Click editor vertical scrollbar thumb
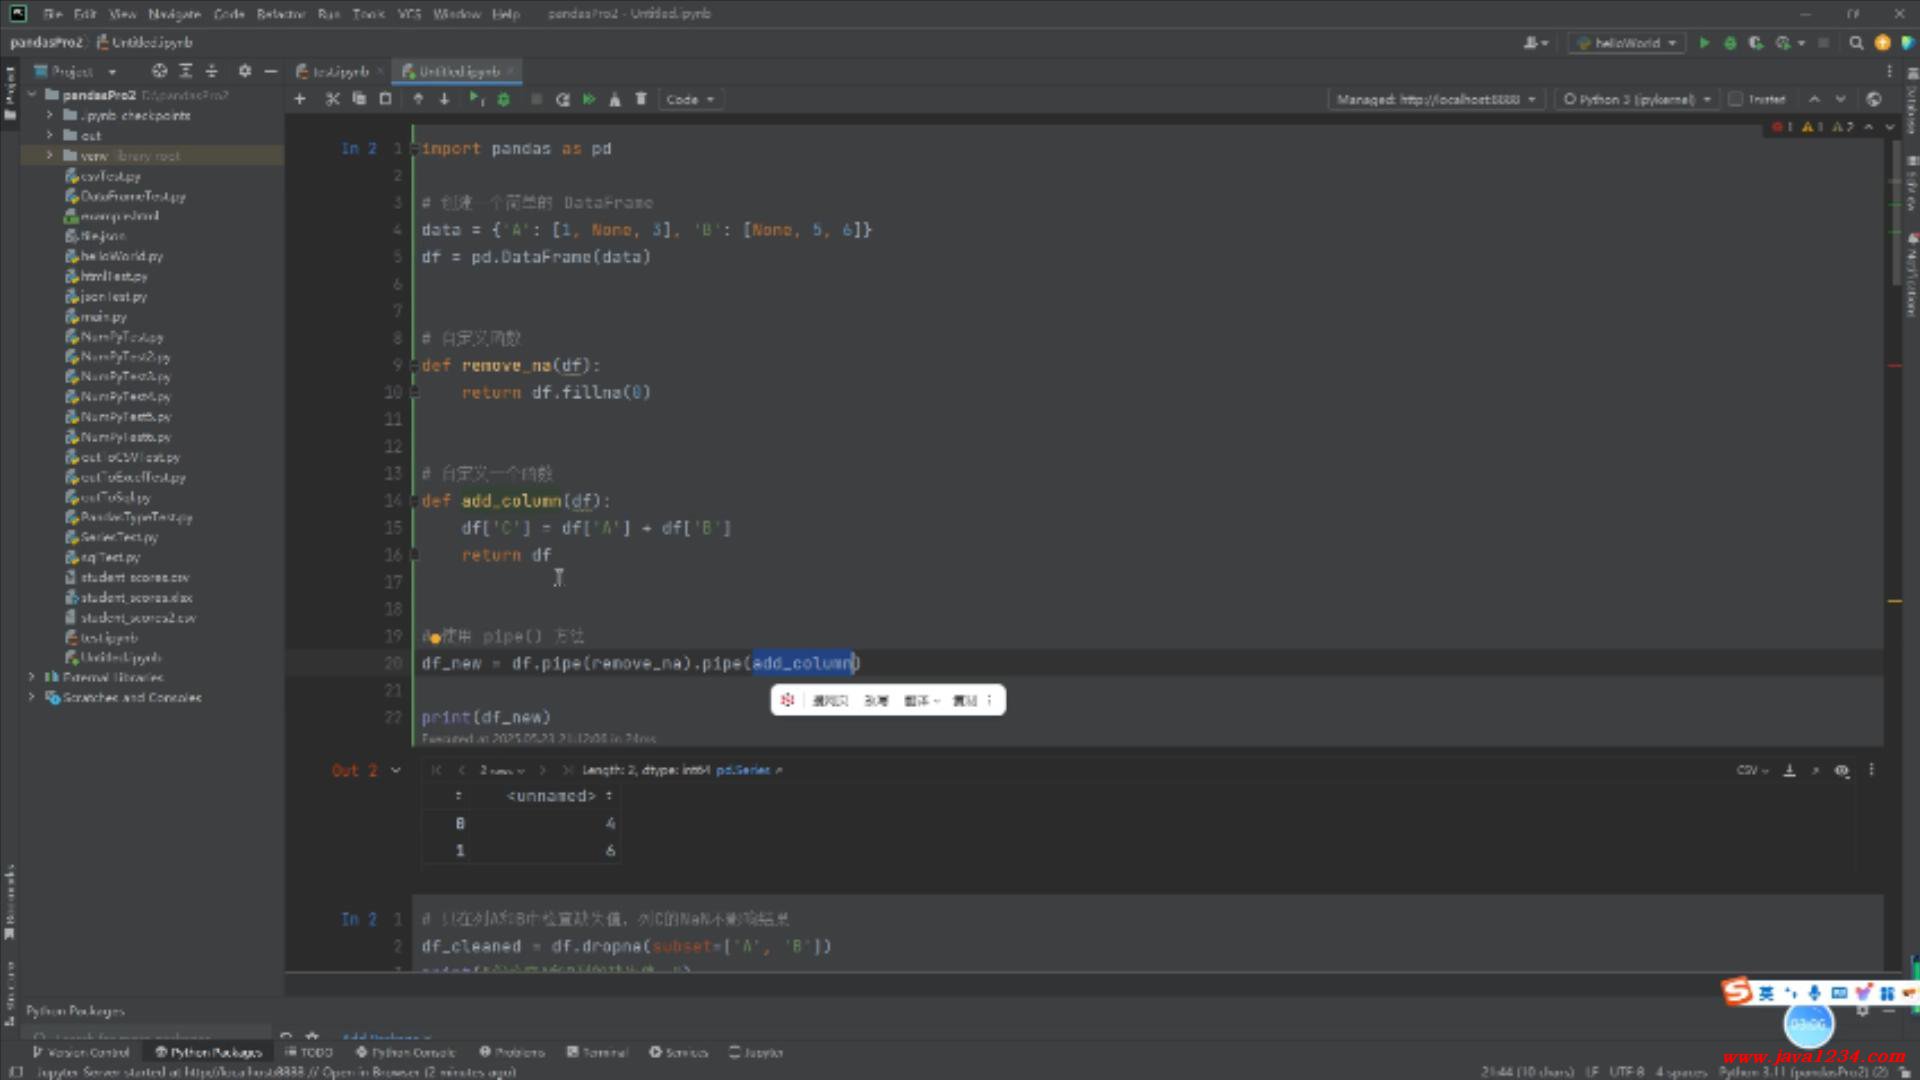Viewport: 1920px width, 1080px height. (x=1896, y=212)
